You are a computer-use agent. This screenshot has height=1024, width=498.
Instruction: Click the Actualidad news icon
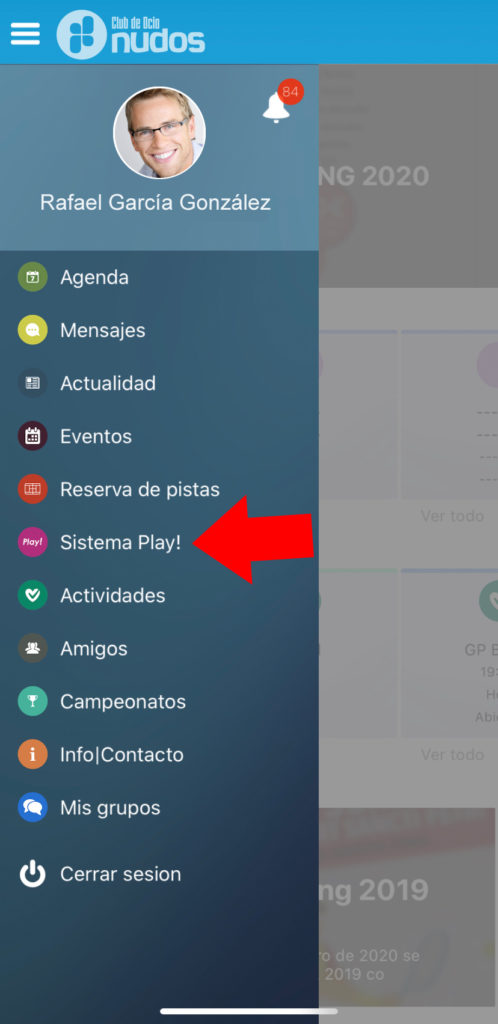[32, 383]
